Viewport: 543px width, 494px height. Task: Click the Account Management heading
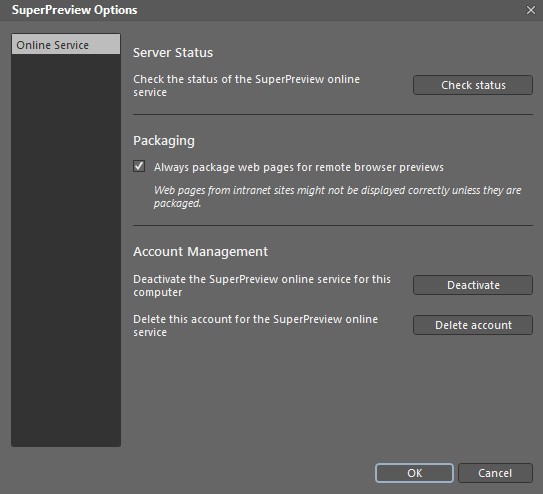201,252
